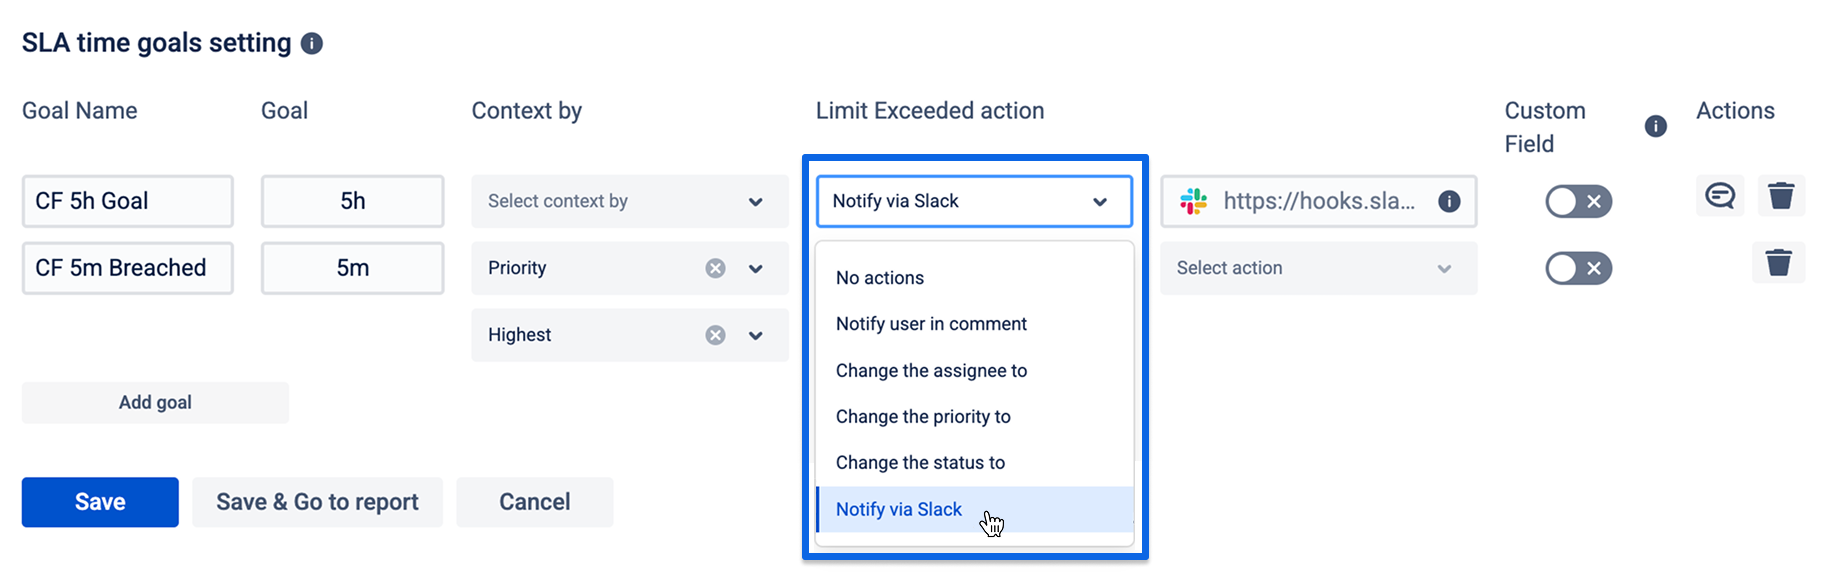Clear the Priority context selection
The image size is (1834, 585).
point(715,268)
